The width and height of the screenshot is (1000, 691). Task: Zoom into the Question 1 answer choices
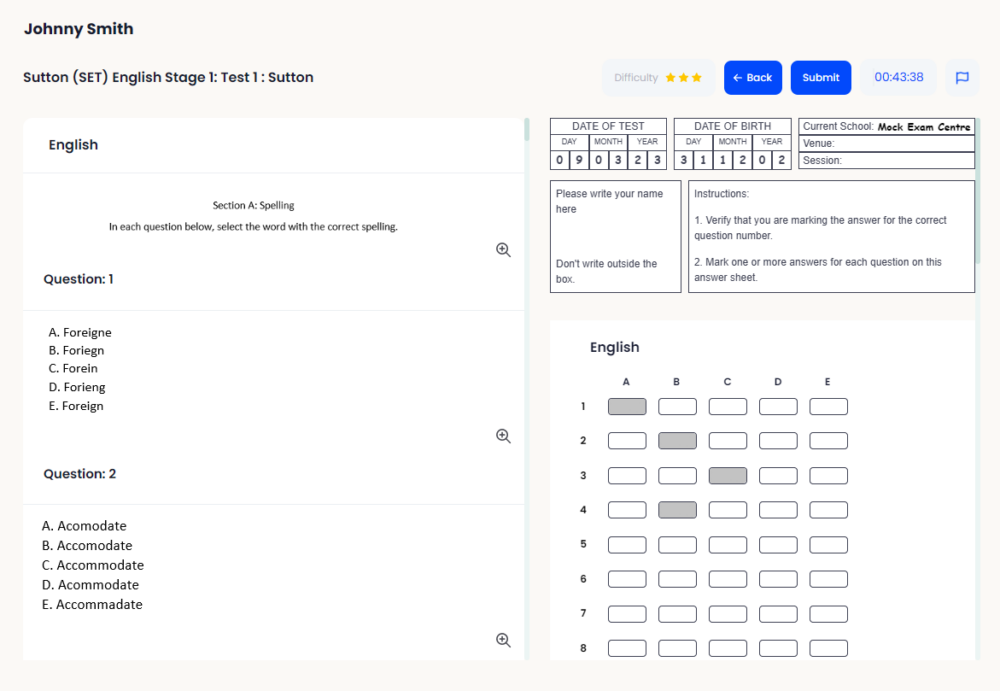pos(503,435)
